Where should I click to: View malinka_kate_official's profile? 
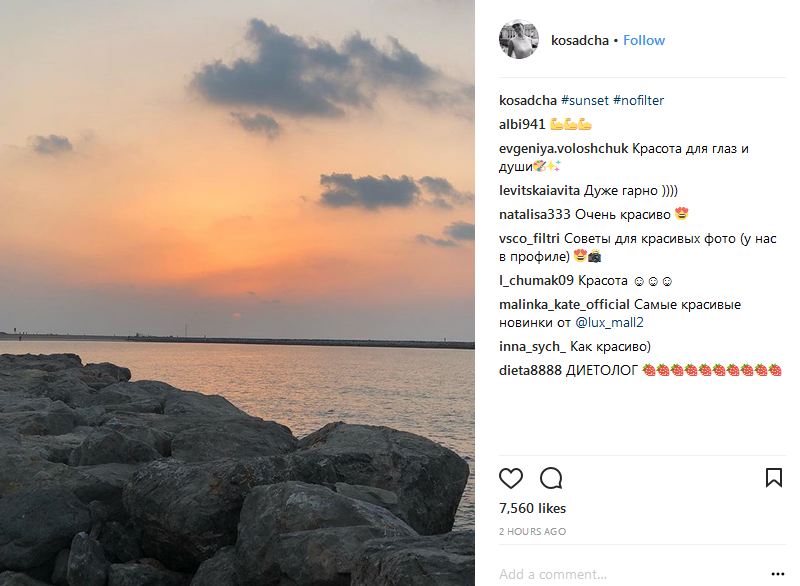564,304
